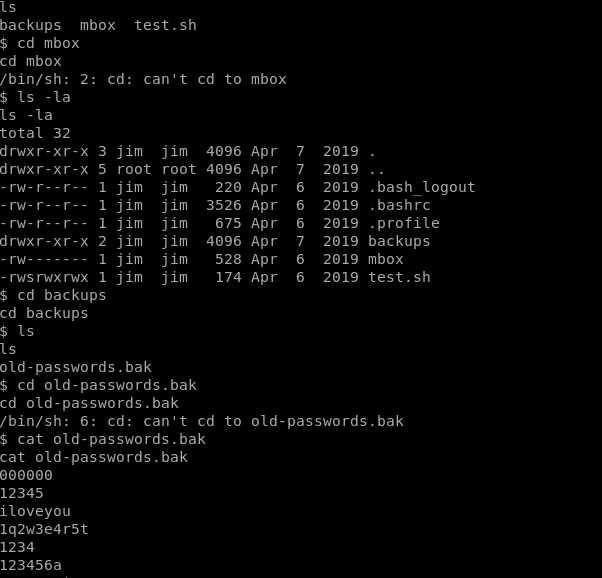This screenshot has height=578, width=602.
Task: Click the .profile filename
Action: (x=404, y=223)
